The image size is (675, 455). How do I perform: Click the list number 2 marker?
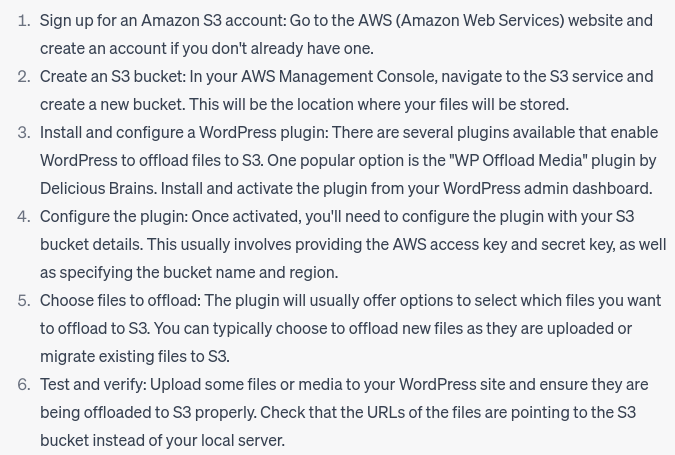[25, 77]
